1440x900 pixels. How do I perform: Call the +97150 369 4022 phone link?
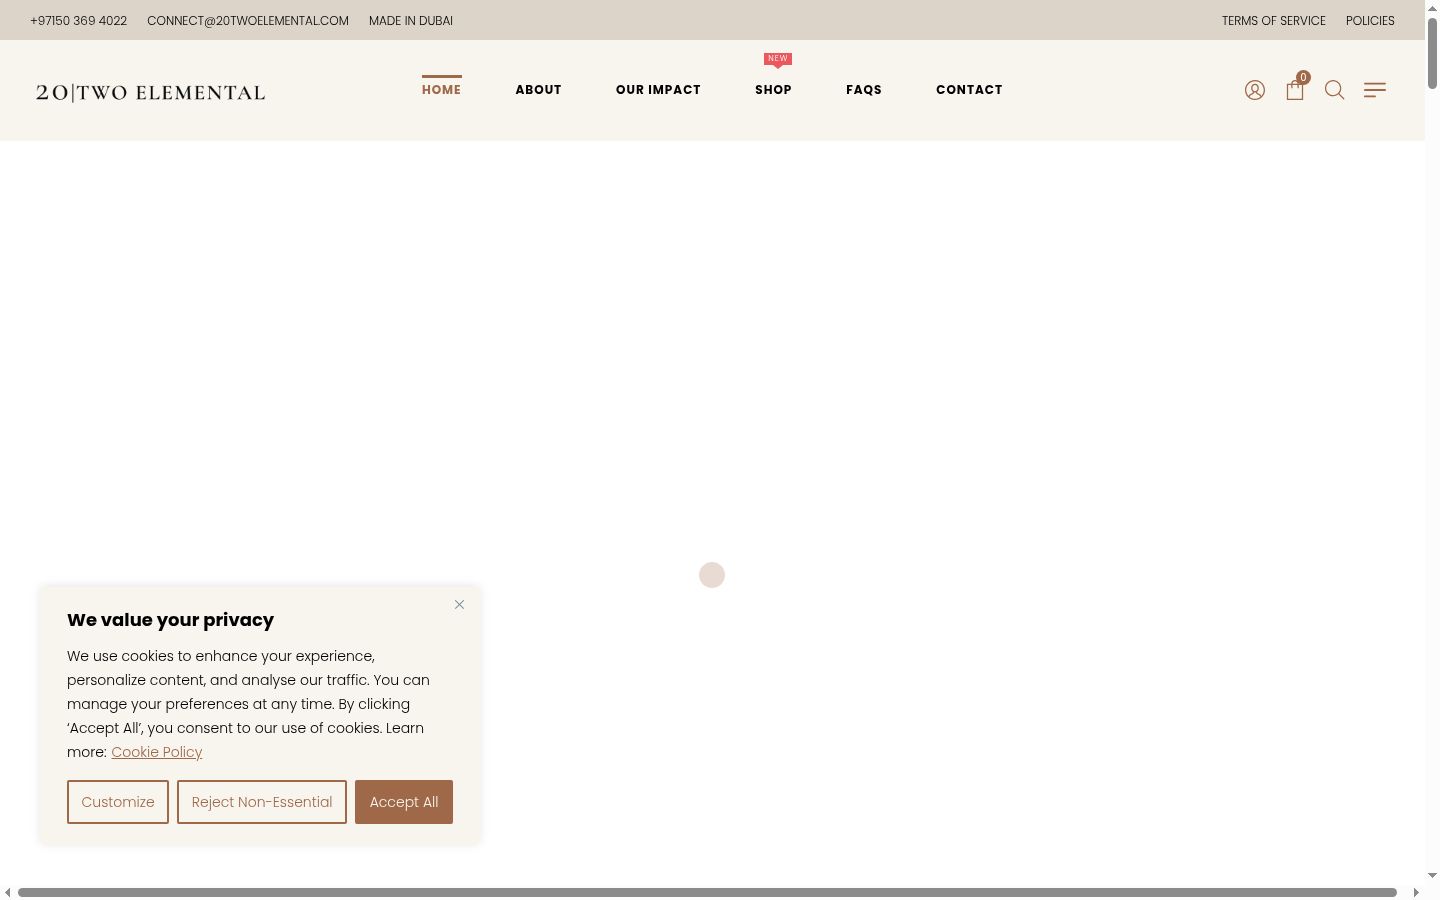tap(78, 20)
